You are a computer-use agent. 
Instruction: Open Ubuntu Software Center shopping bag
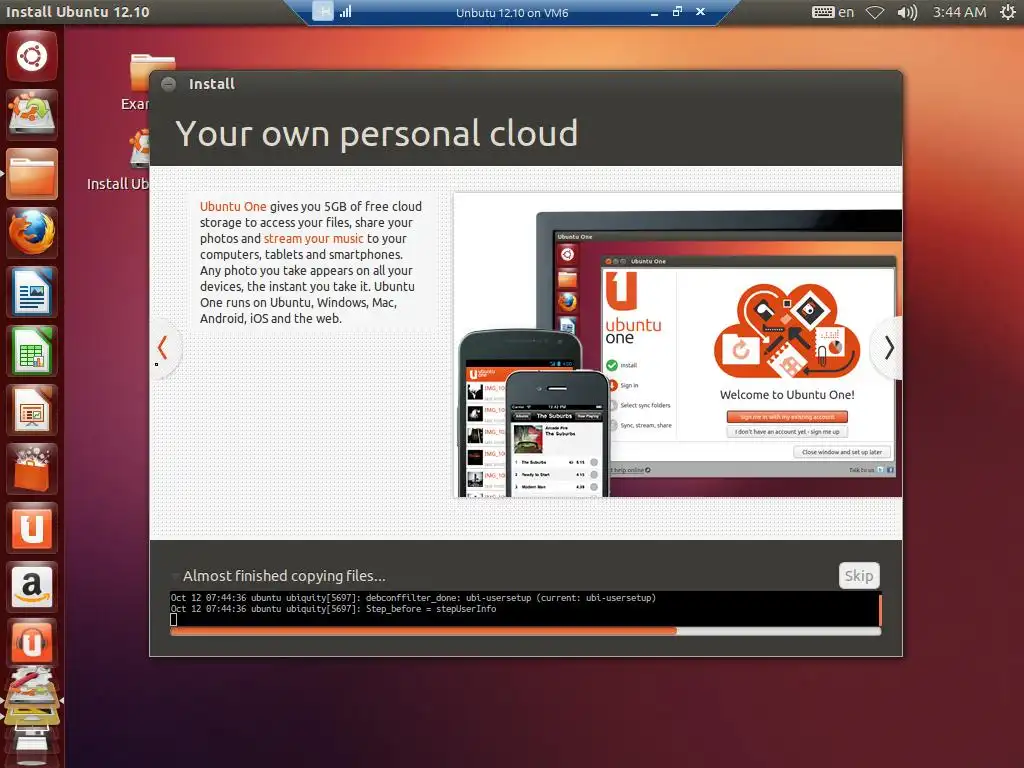click(32, 469)
